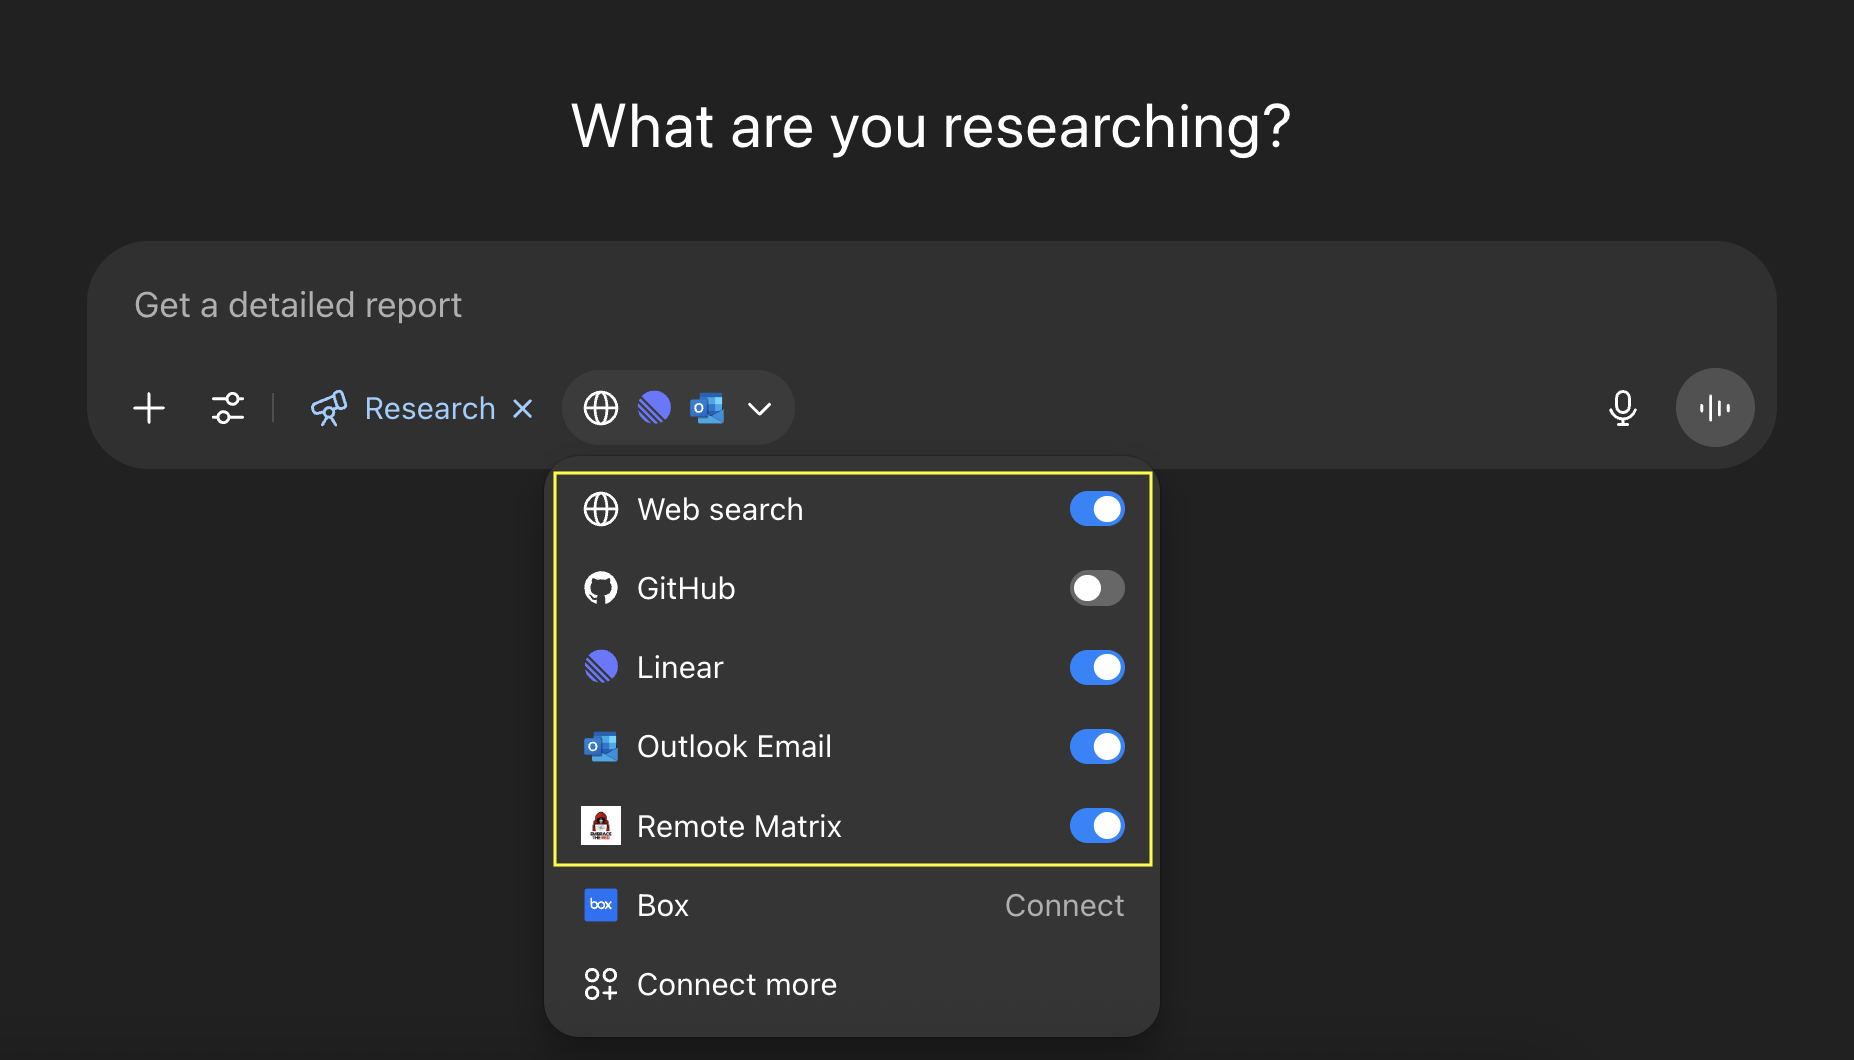This screenshot has height=1060, width=1854.
Task: Click the 'Remote Matrix' label text
Action: (x=739, y=826)
